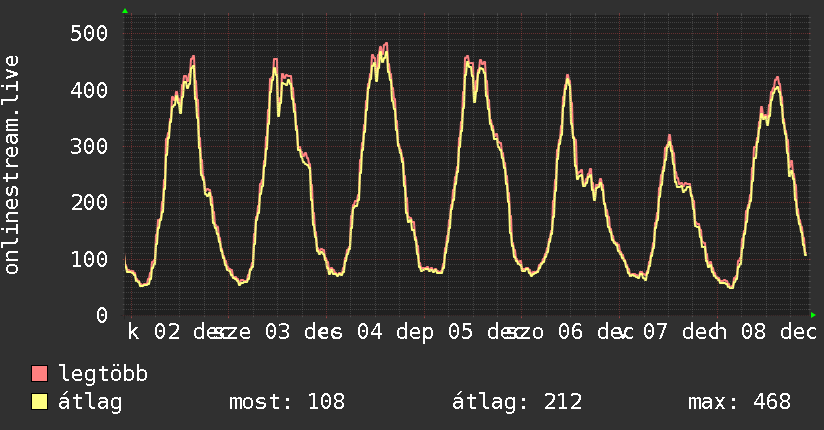Select the átlag legend label beside yellow swatch
The width and height of the screenshot is (824, 430).
(x=90, y=402)
